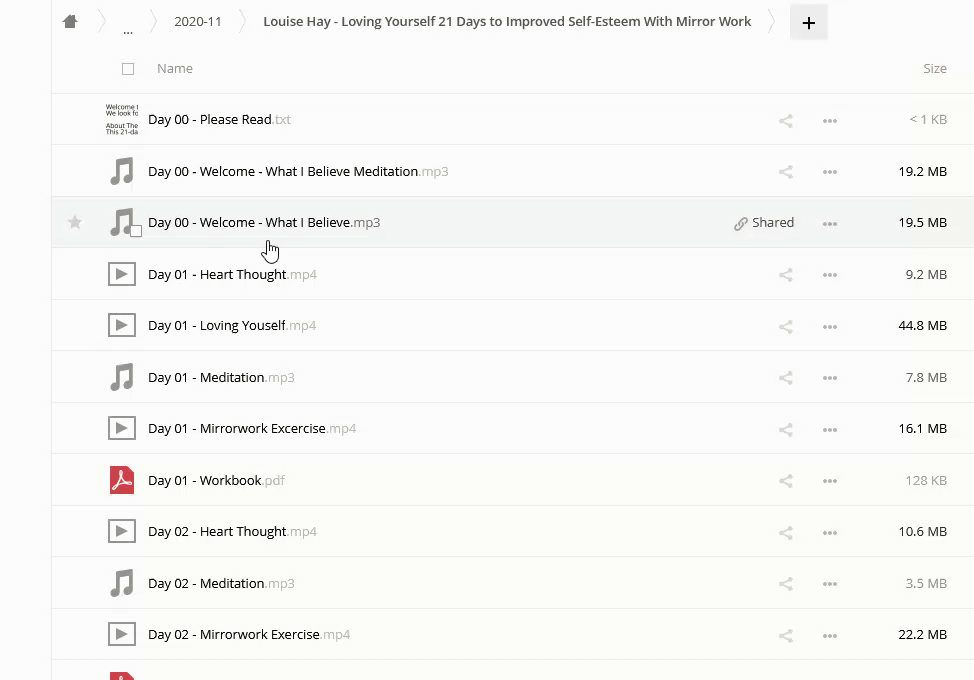Viewport: 974px width, 680px height.
Task: Navigate to the 2020-11 breadcrumb folder
Action: tap(198, 22)
